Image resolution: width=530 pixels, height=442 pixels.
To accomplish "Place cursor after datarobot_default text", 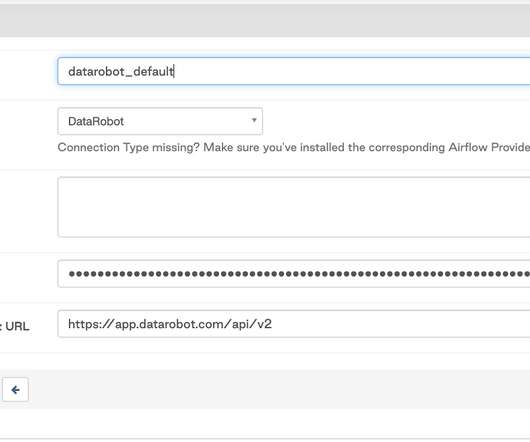I will point(174,71).
